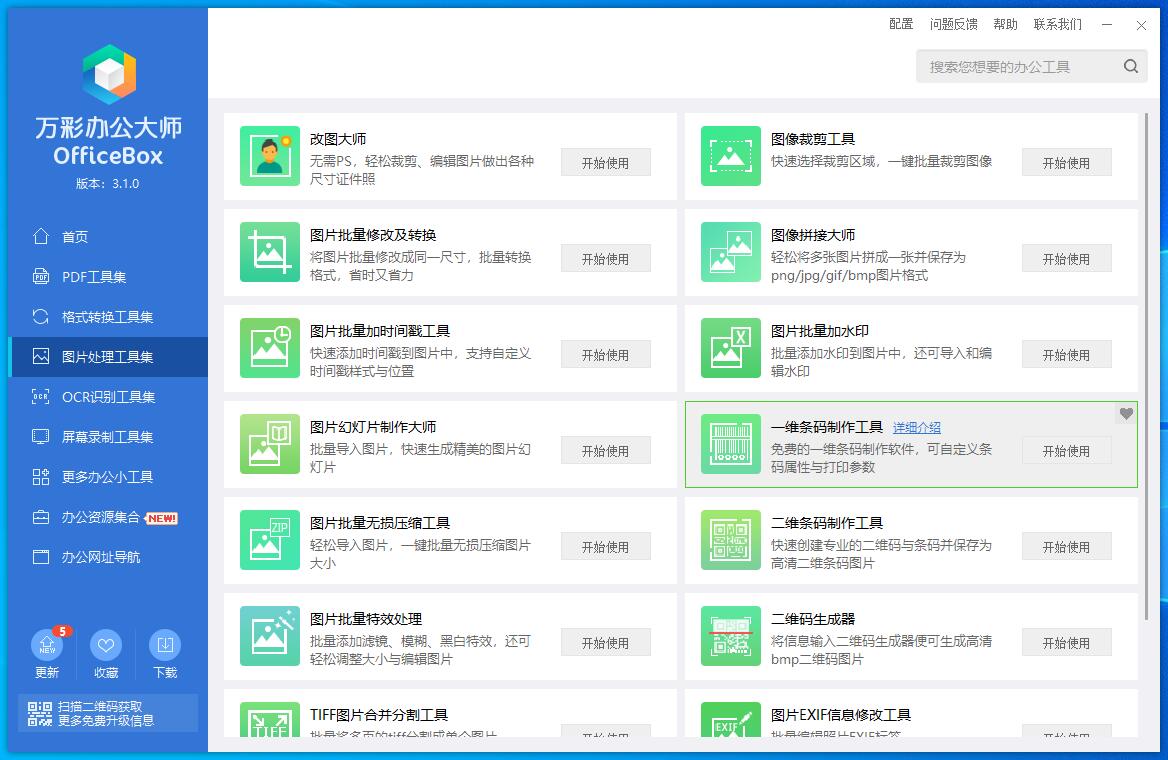This screenshot has width=1168, height=760.
Task: Open the 帮助 menu
Action: click(x=1005, y=24)
